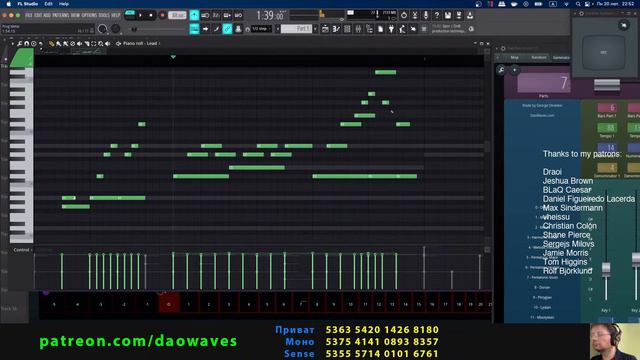This screenshot has width=640, height=360.
Task: Toggle the auto-scroll arrow button
Action: [205, 29]
